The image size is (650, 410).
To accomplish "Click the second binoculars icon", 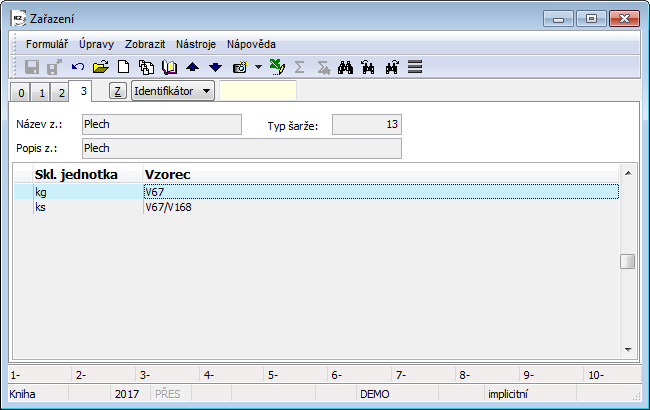I will 368,67.
